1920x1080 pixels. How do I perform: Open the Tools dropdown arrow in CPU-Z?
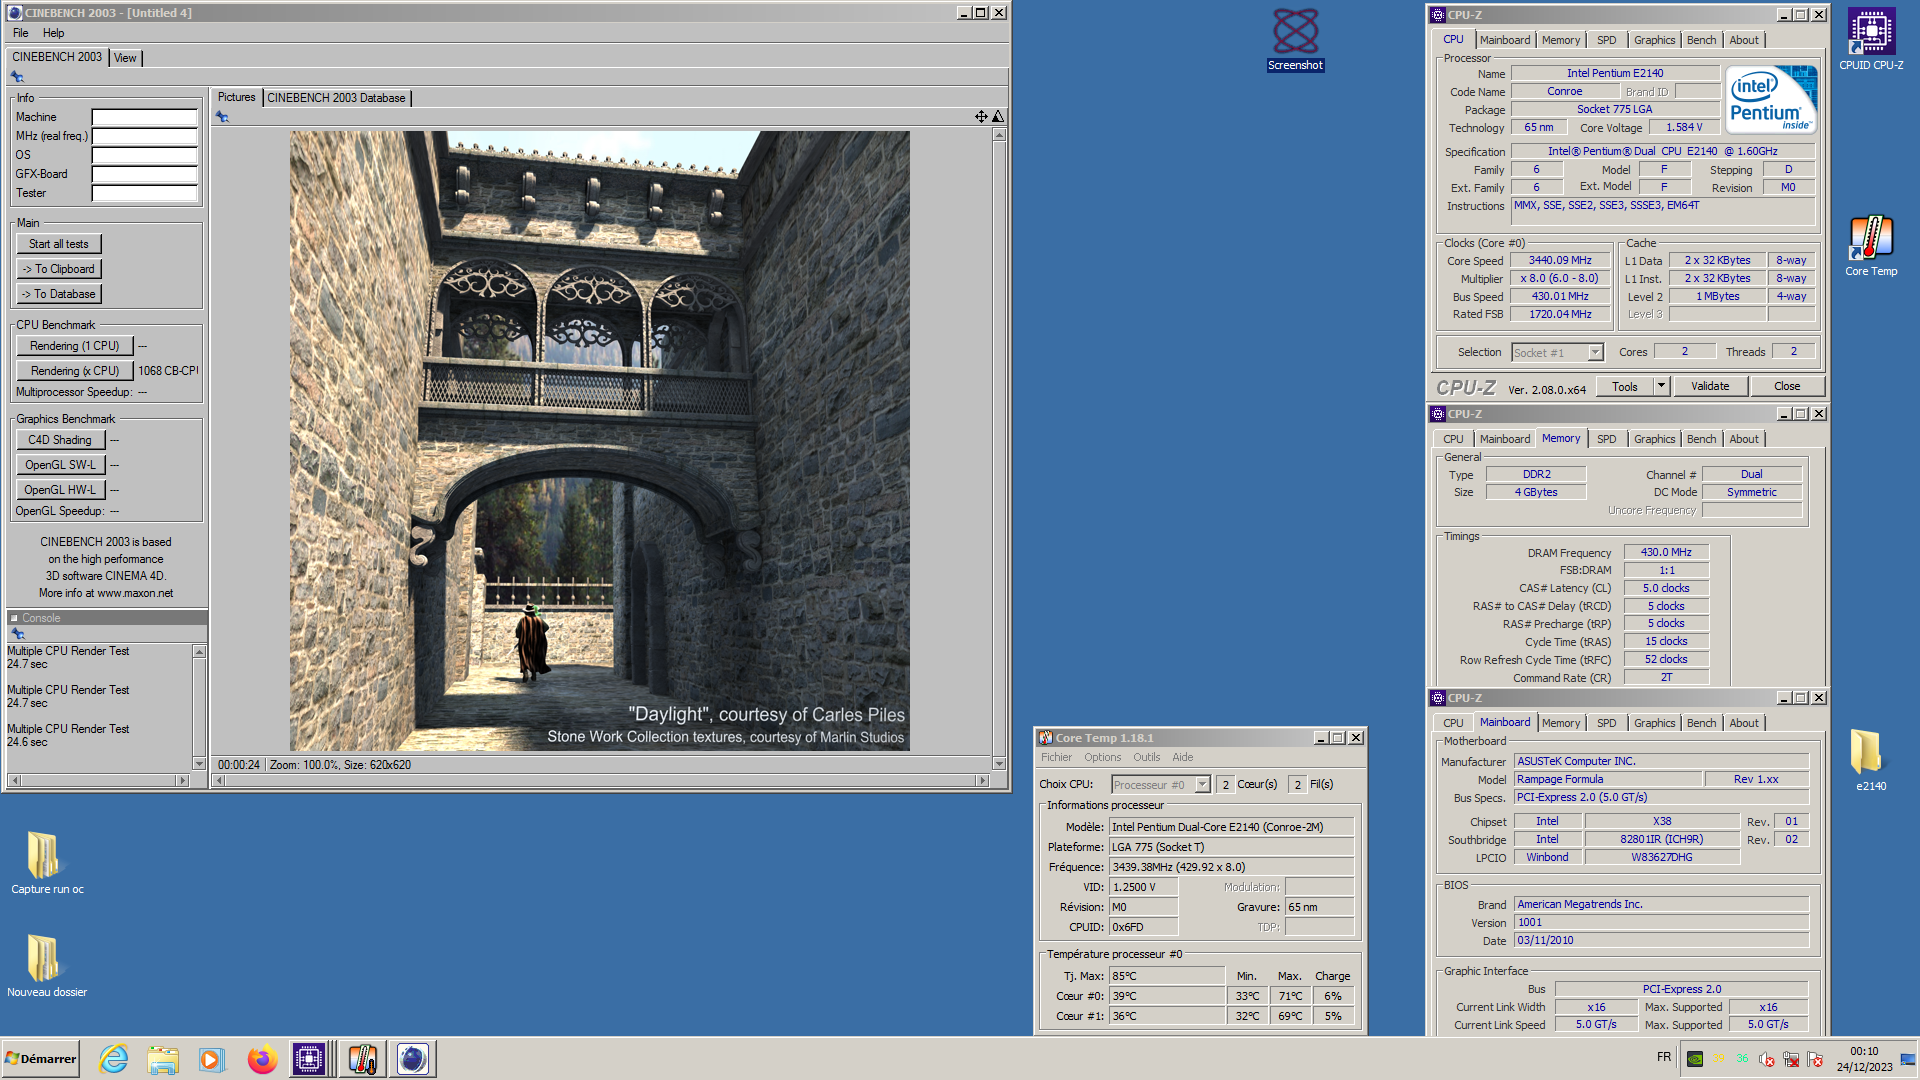pyautogui.click(x=1661, y=386)
